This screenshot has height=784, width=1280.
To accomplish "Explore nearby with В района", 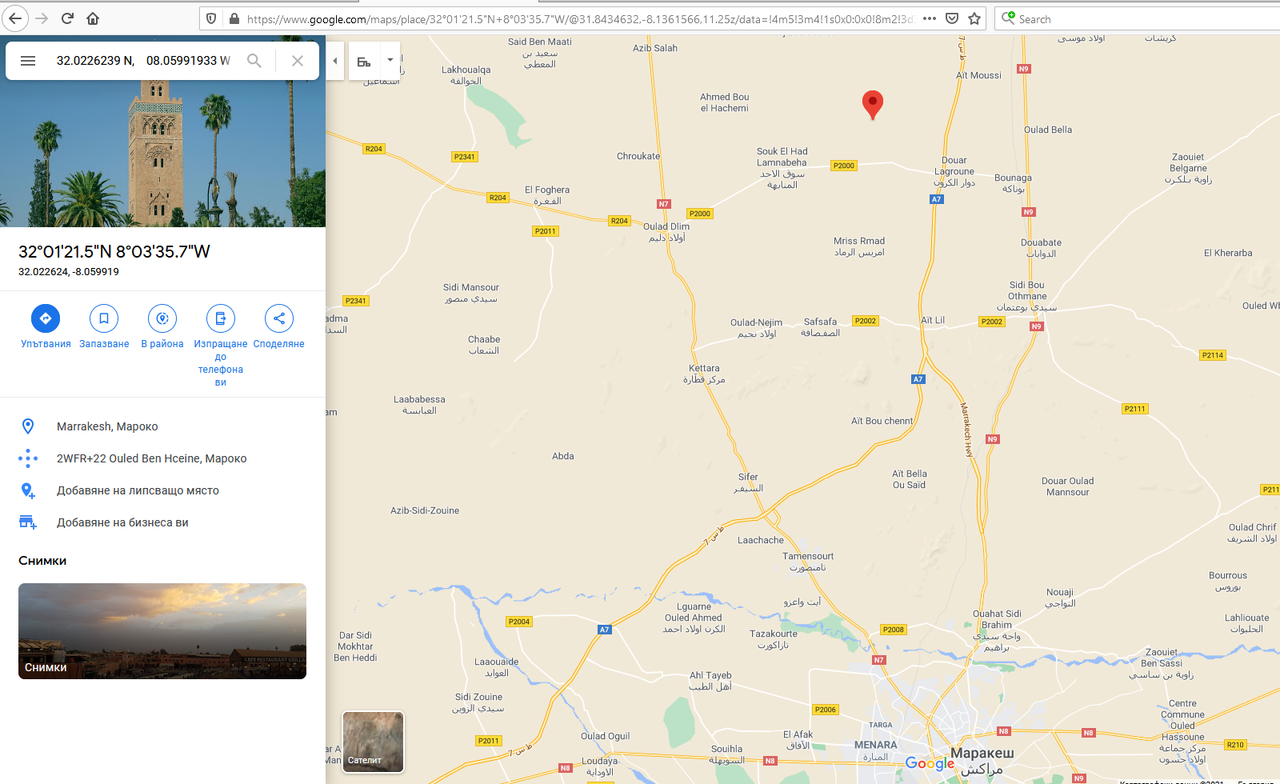I will 162,328.
